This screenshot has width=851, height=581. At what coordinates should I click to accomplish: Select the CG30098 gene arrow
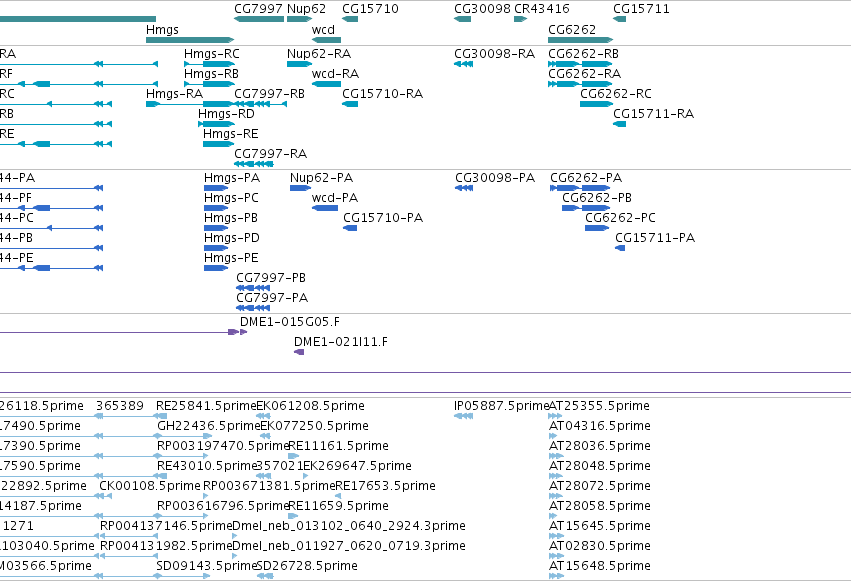click(x=462, y=19)
